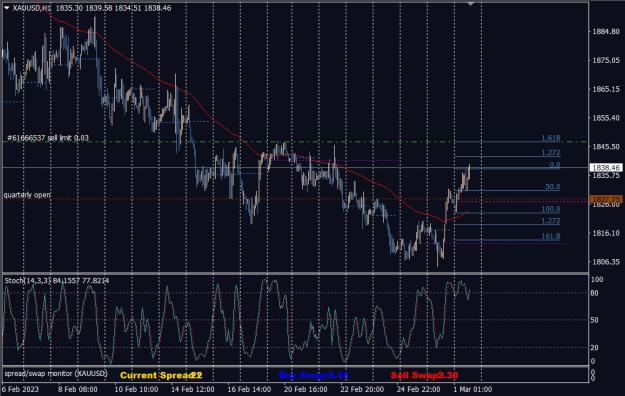This screenshot has width=625, height=396.
Task: Select the 50.0 Fibonacci level label
Action: (552, 187)
